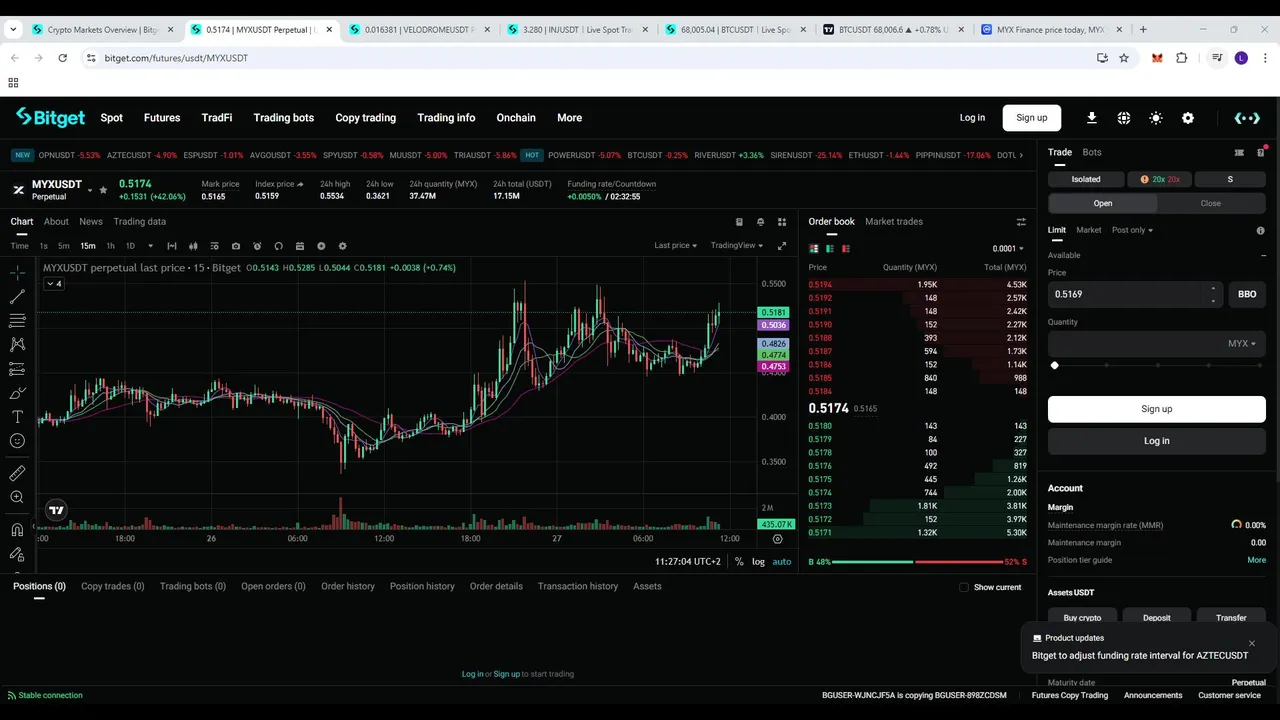Expand more timeframe intervals dropdown
Image resolution: width=1280 pixels, height=720 pixels.
click(150, 246)
